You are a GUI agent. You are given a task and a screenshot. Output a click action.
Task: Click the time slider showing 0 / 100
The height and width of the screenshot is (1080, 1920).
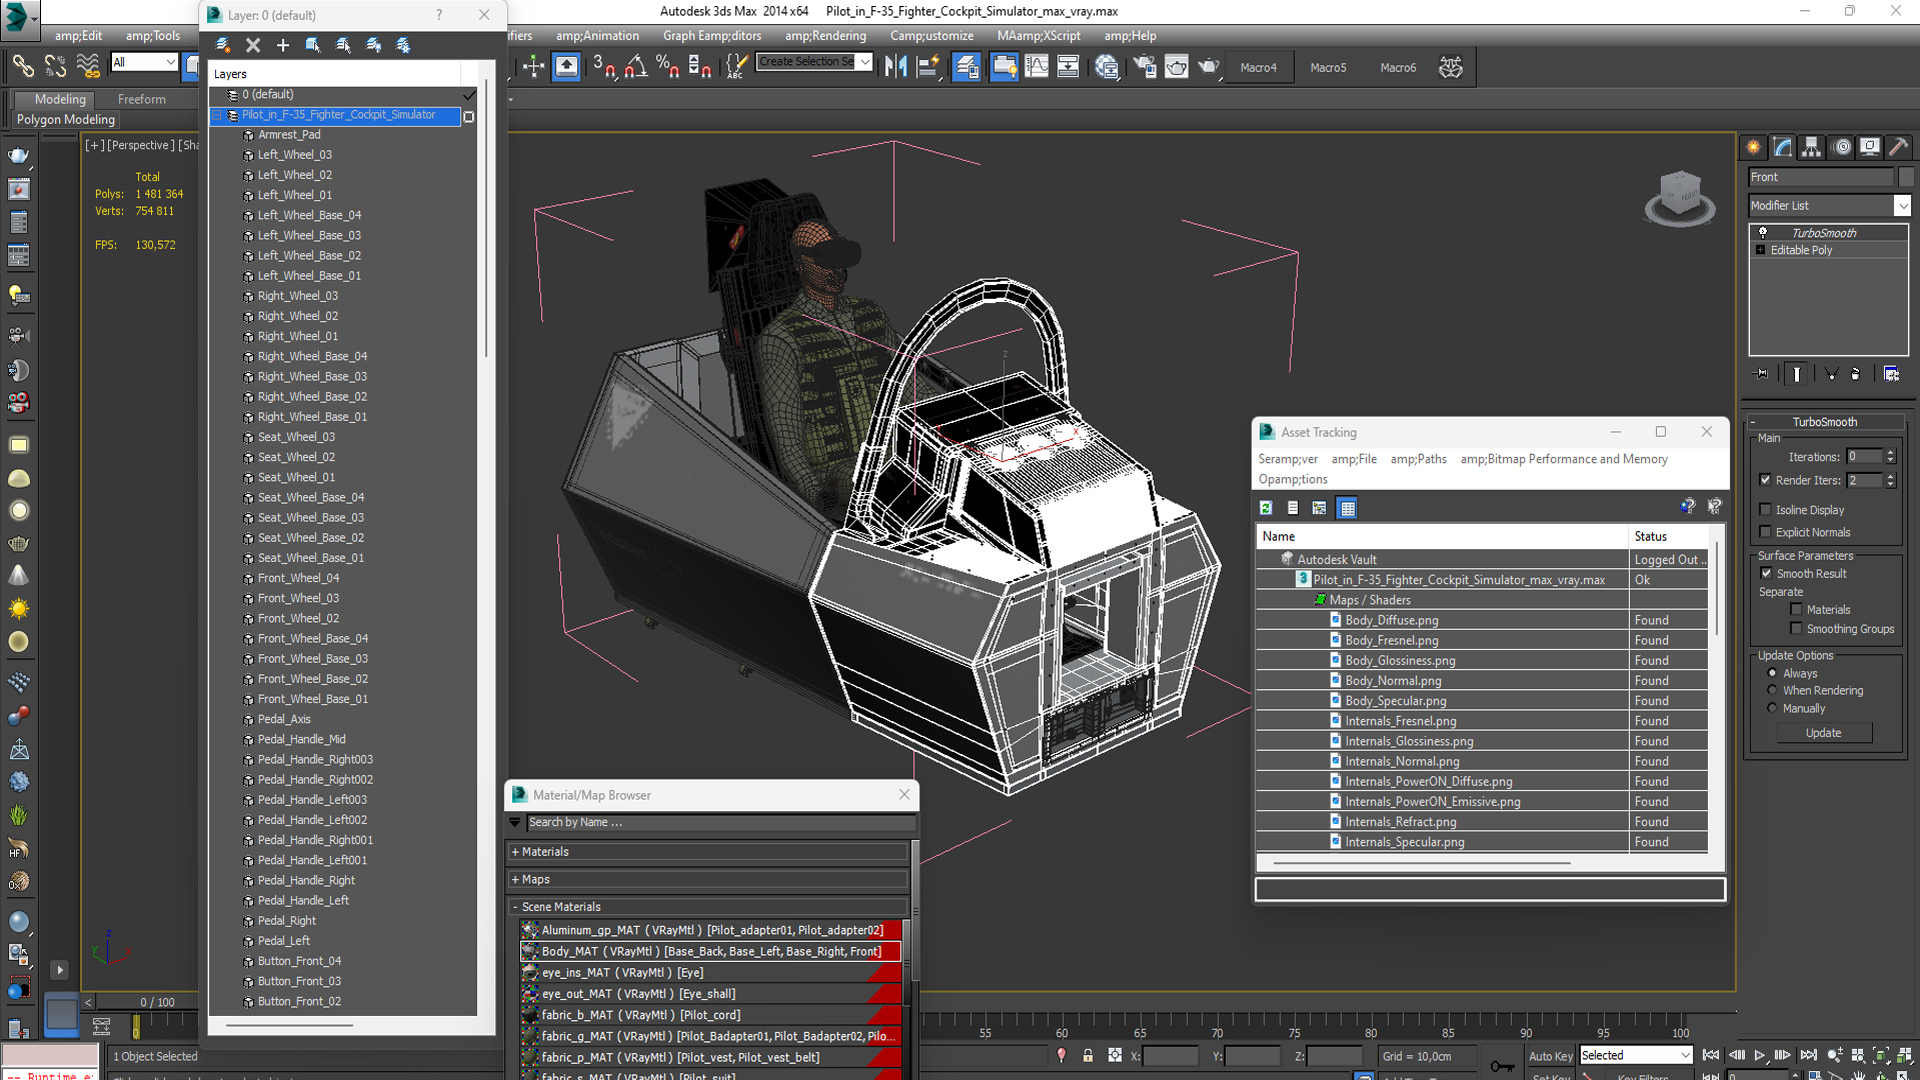[158, 1002]
